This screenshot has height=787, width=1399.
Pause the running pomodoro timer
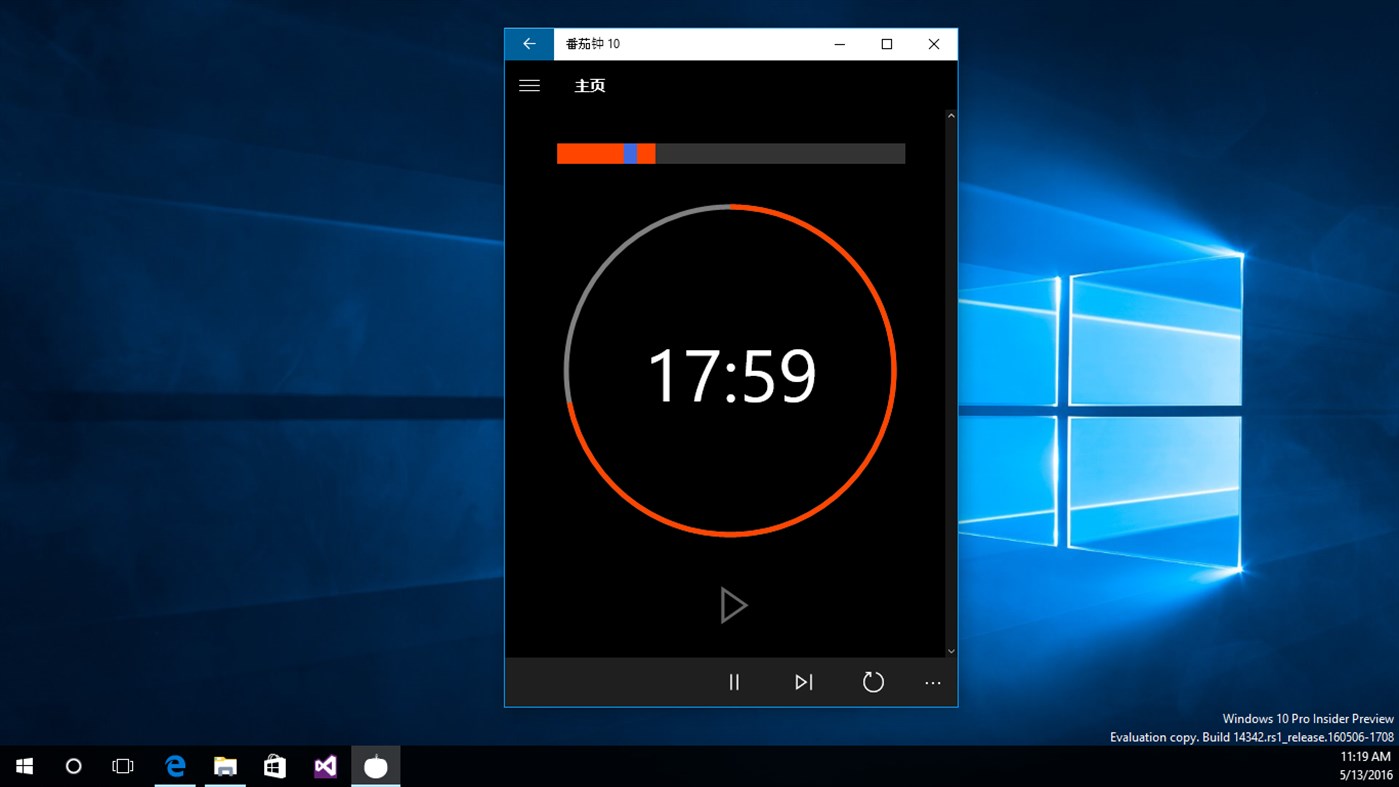pos(734,682)
